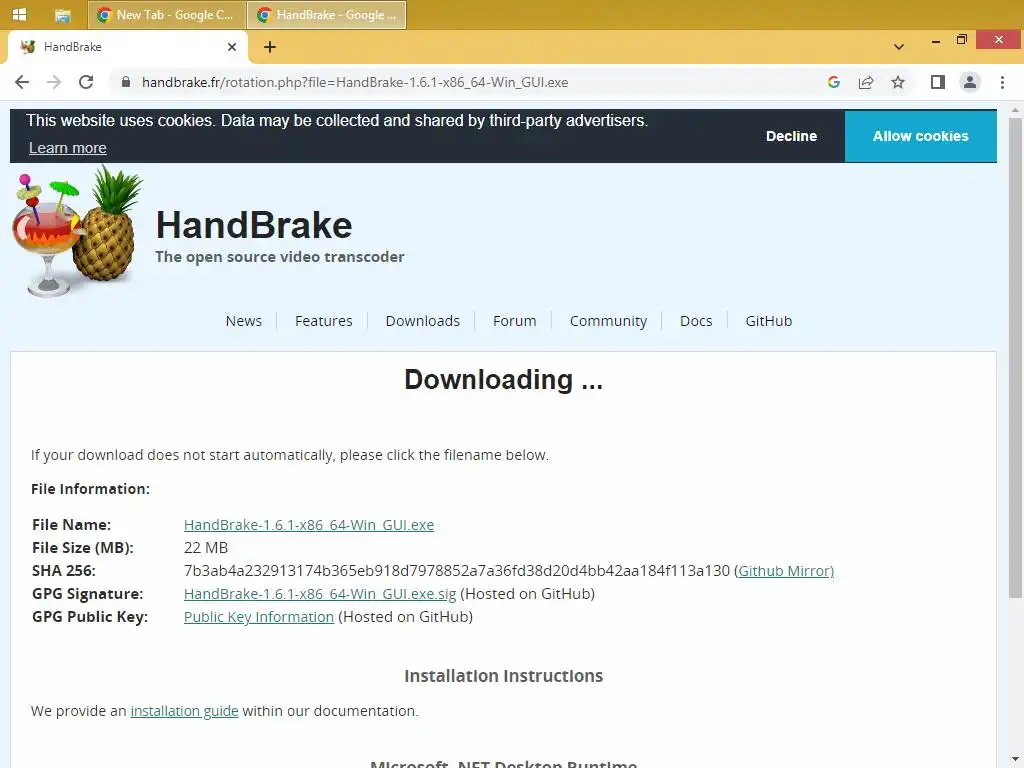Click the page vertical scrollbar thumb
Image resolution: width=1024 pixels, height=768 pixels.
click(1015, 358)
